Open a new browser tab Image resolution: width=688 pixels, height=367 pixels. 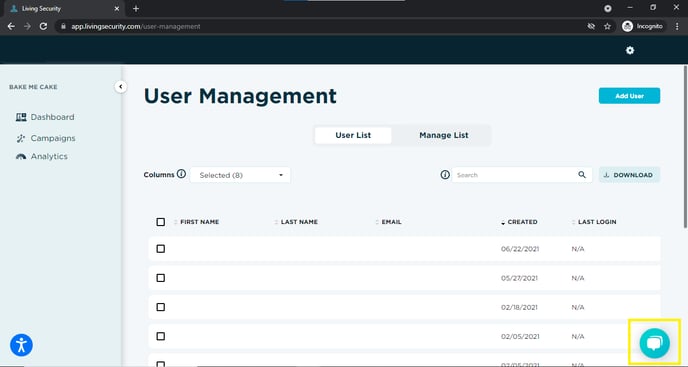point(136,8)
